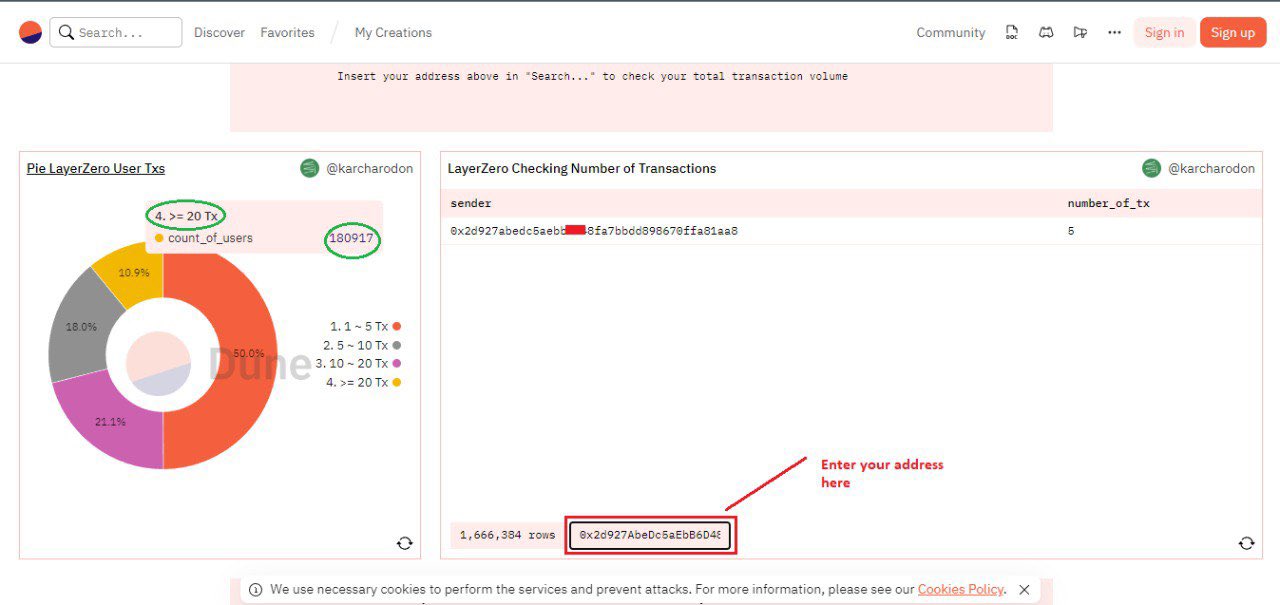Open My Creations
Screen dimensions: 1280x605
tap(393, 32)
